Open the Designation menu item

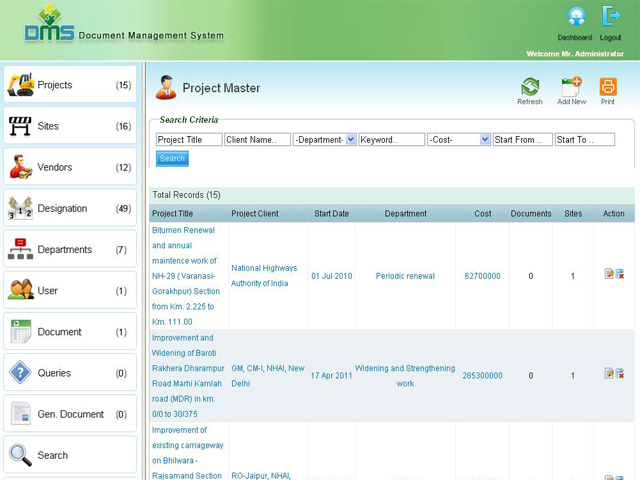(70, 208)
